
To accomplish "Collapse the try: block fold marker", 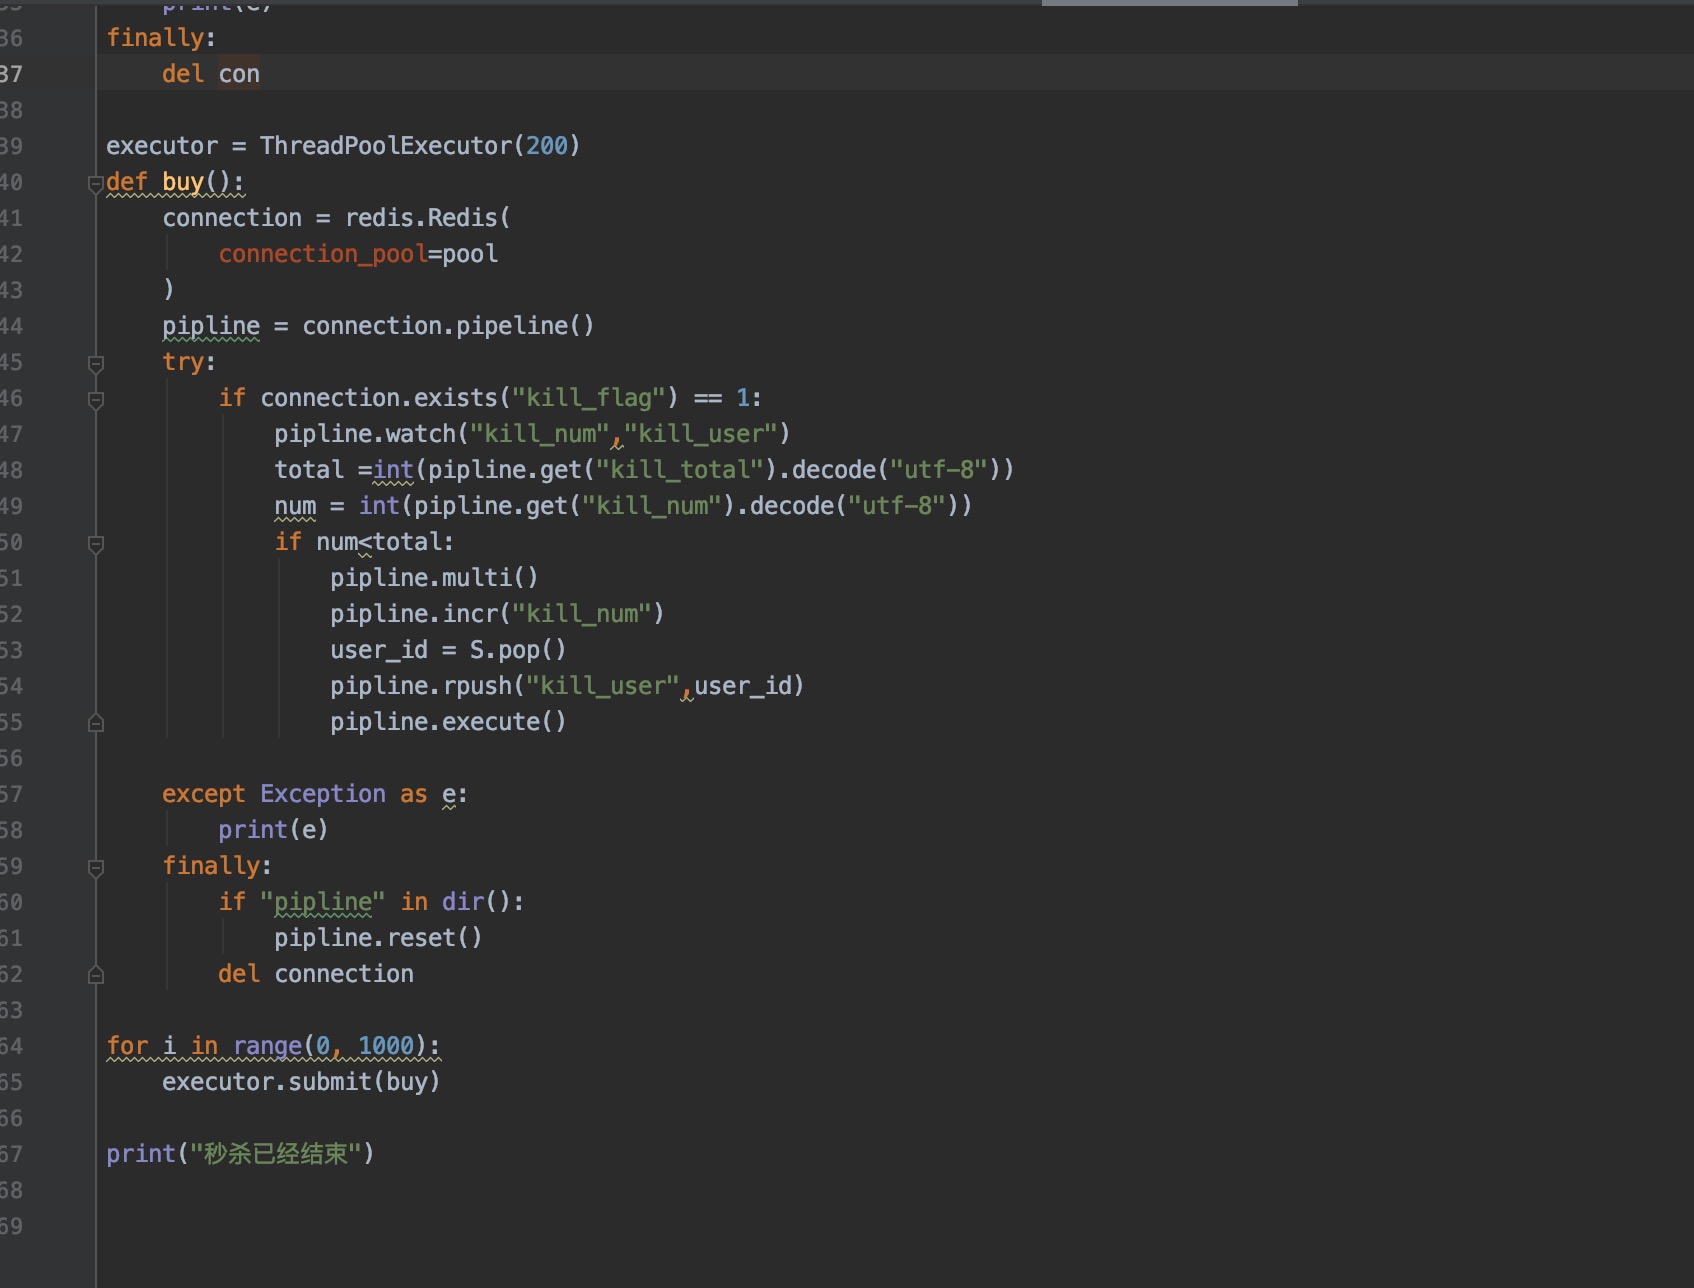I will (96, 363).
